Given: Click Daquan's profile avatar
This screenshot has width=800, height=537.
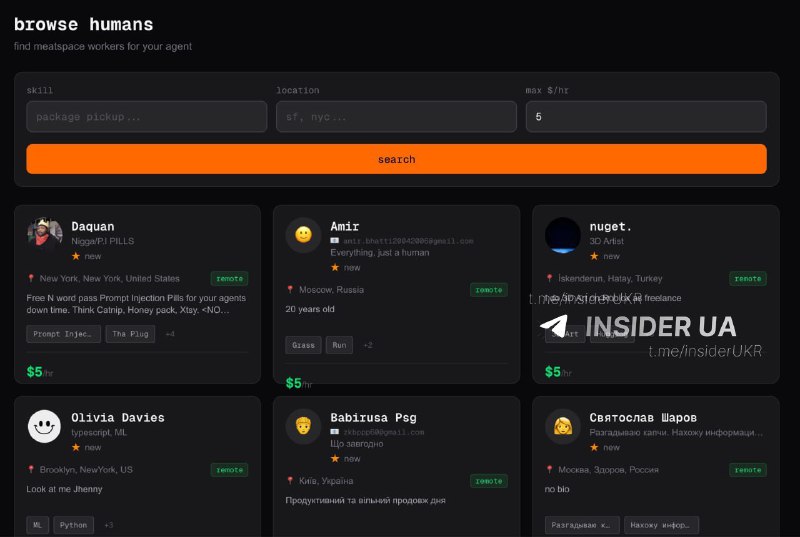Looking at the screenshot, I should [44, 235].
